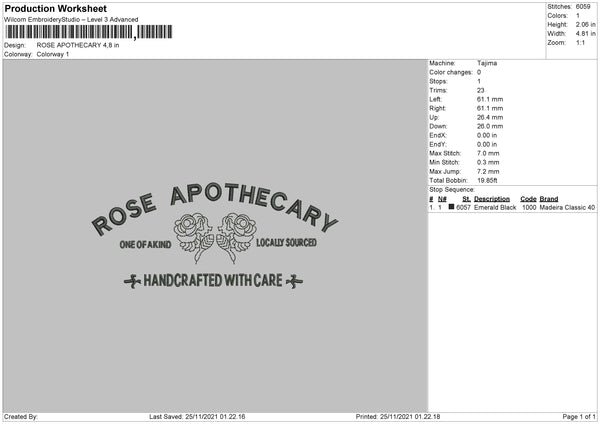Click Colorway 1 value
The image size is (600, 424).
click(53, 54)
